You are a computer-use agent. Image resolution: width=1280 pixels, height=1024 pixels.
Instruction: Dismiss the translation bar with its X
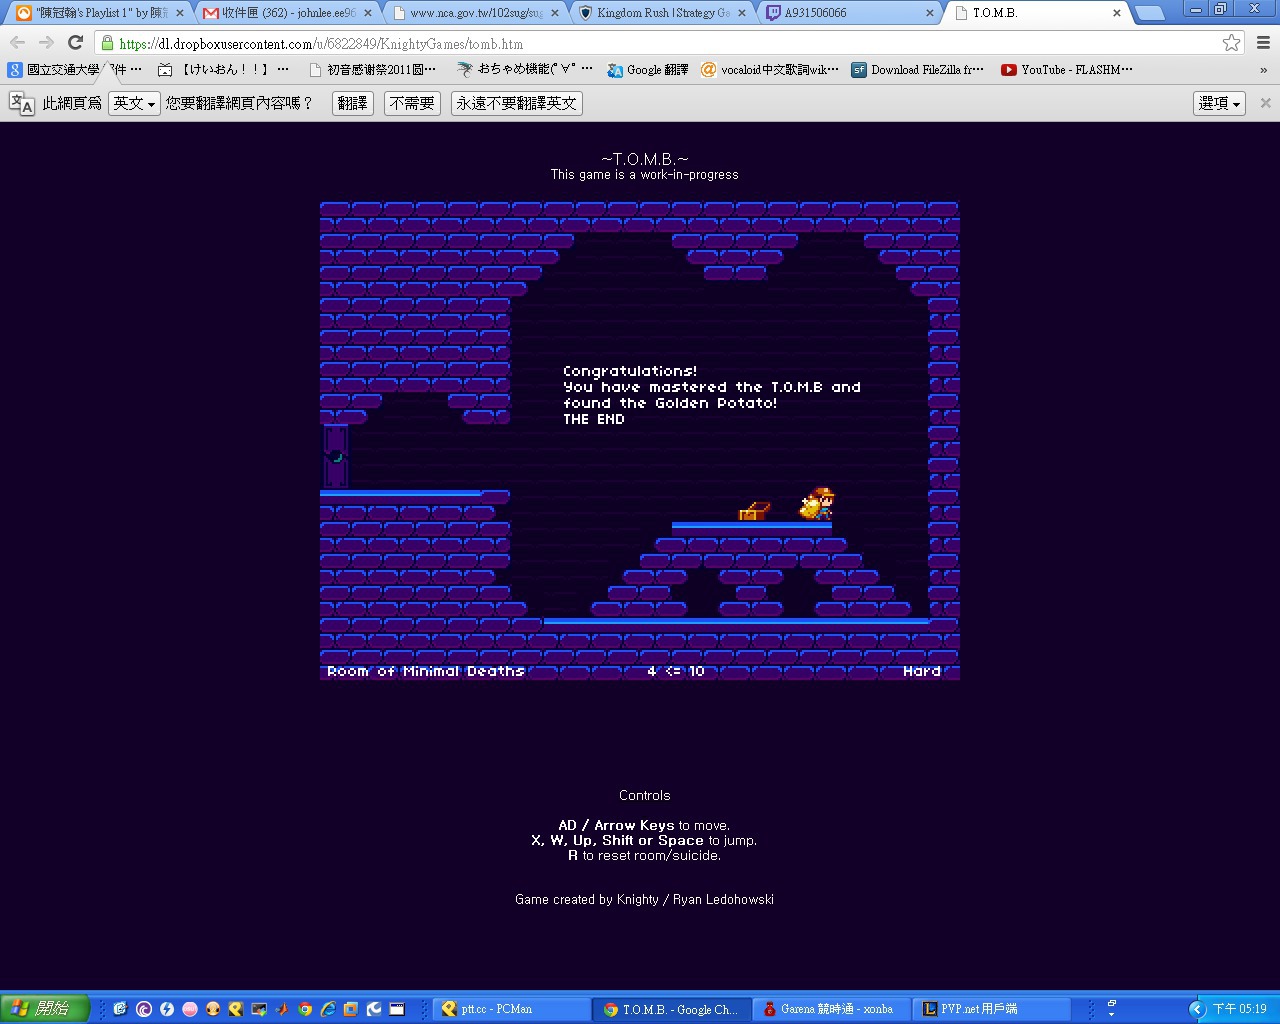[x=1265, y=103]
